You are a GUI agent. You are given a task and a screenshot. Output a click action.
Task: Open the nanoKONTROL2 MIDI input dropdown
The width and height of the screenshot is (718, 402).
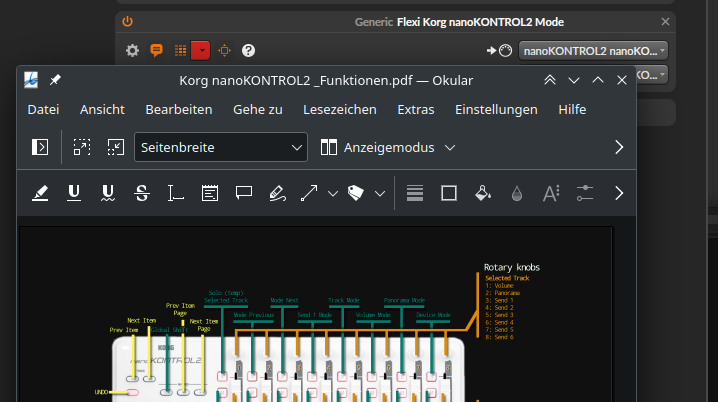[x=593, y=51]
